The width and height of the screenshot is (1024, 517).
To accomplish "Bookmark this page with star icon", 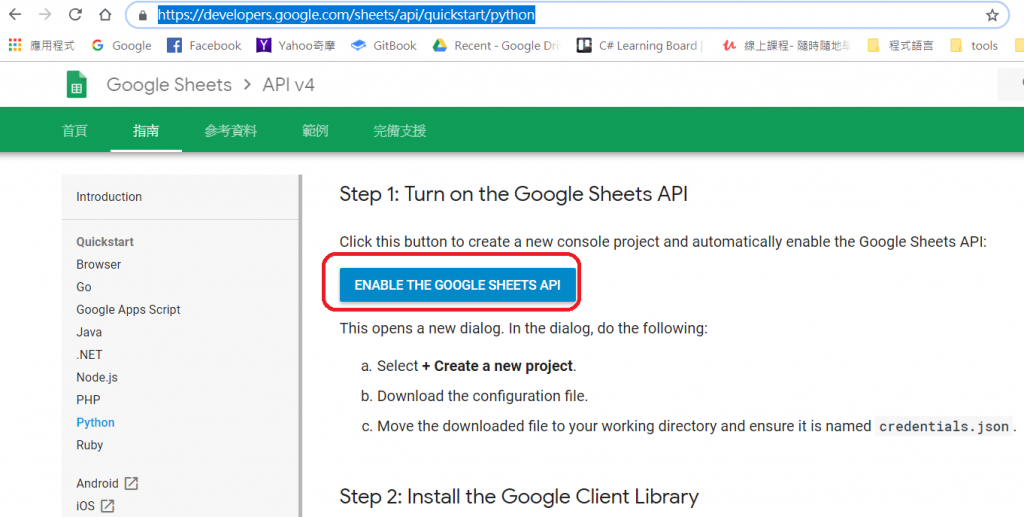I will (x=992, y=15).
